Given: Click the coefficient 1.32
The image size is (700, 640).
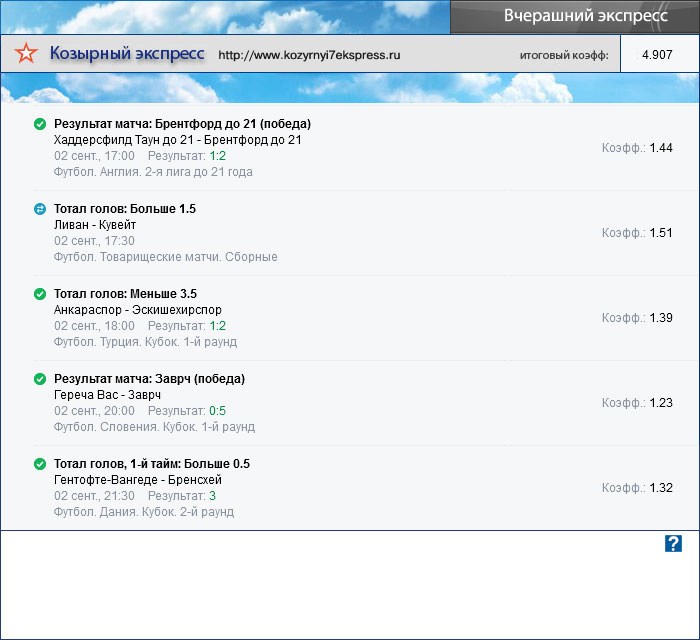Looking at the screenshot, I should click(x=661, y=488).
